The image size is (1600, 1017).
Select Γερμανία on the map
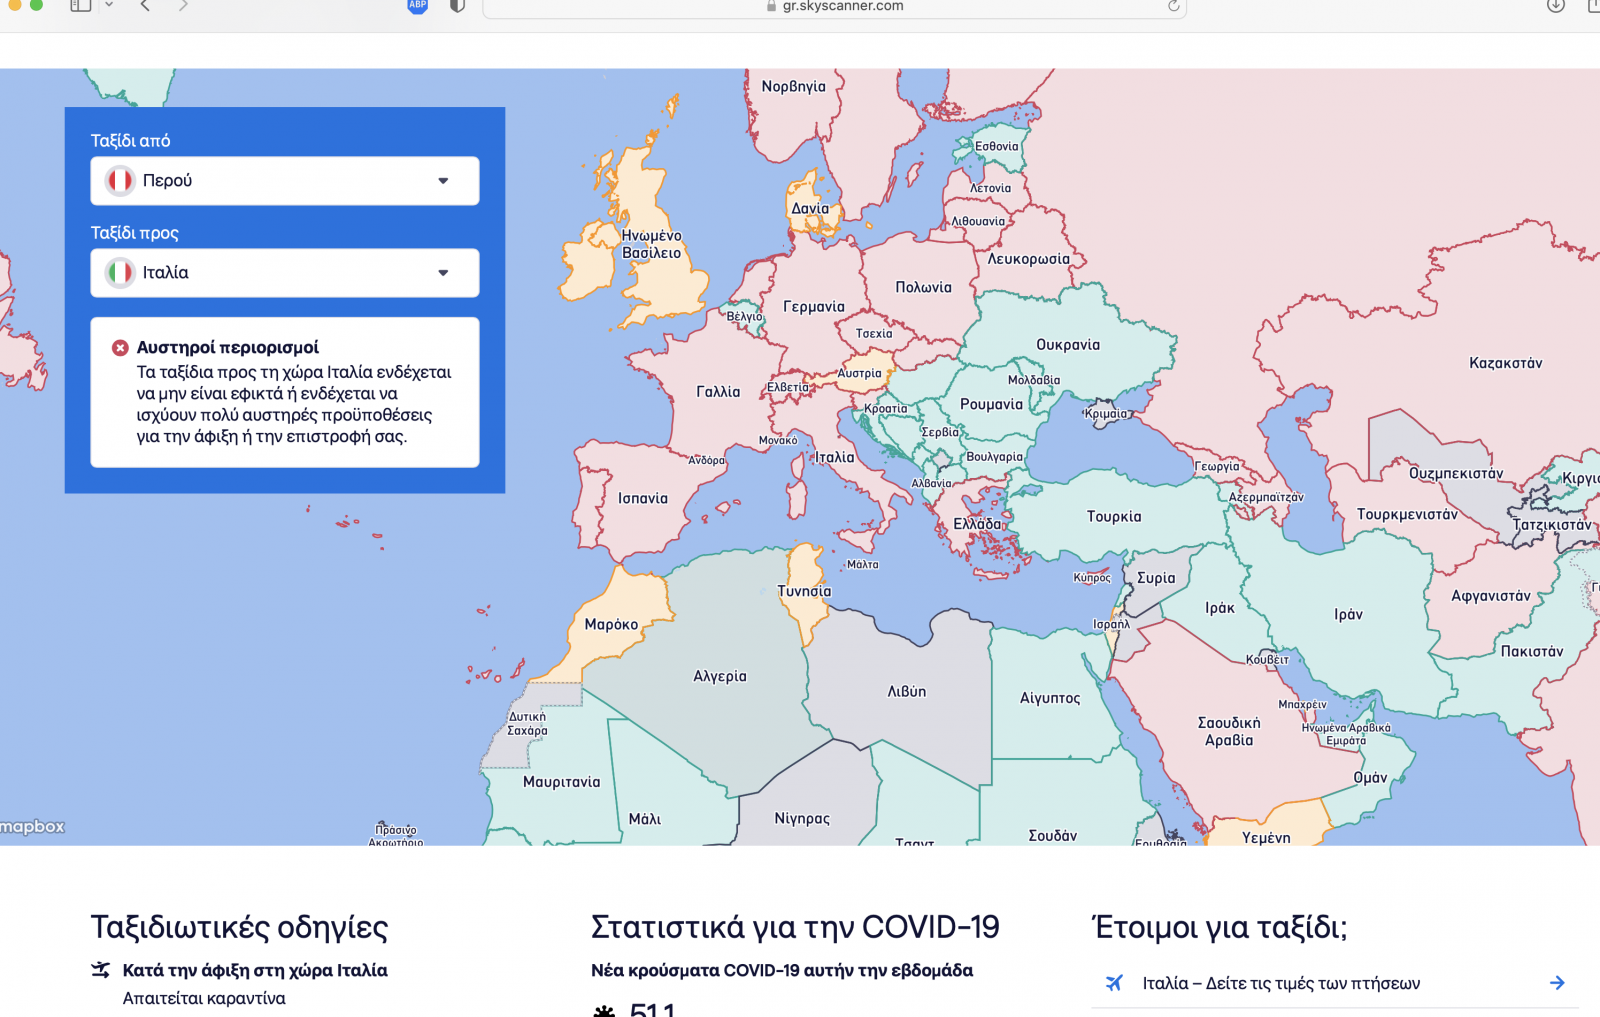click(x=813, y=307)
